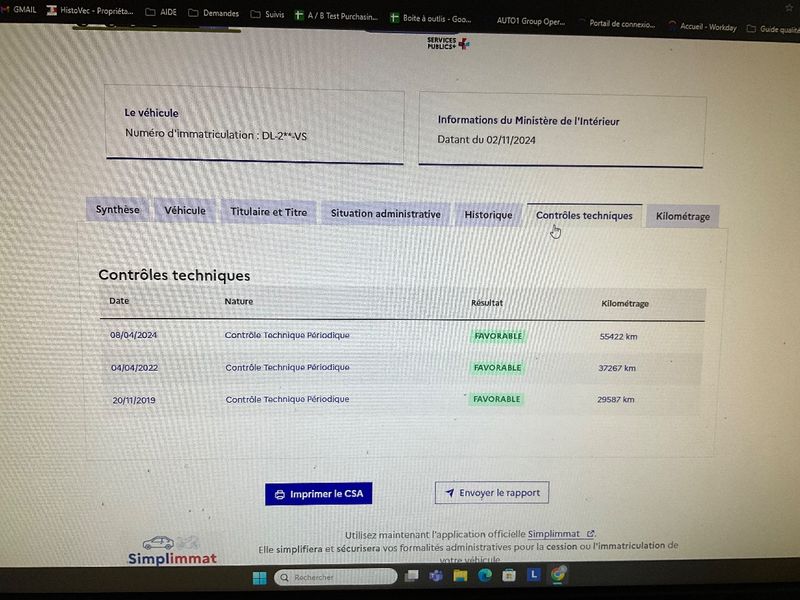Select the 04/04/2022 date cell
Screen dimensions: 800x600
134,368
